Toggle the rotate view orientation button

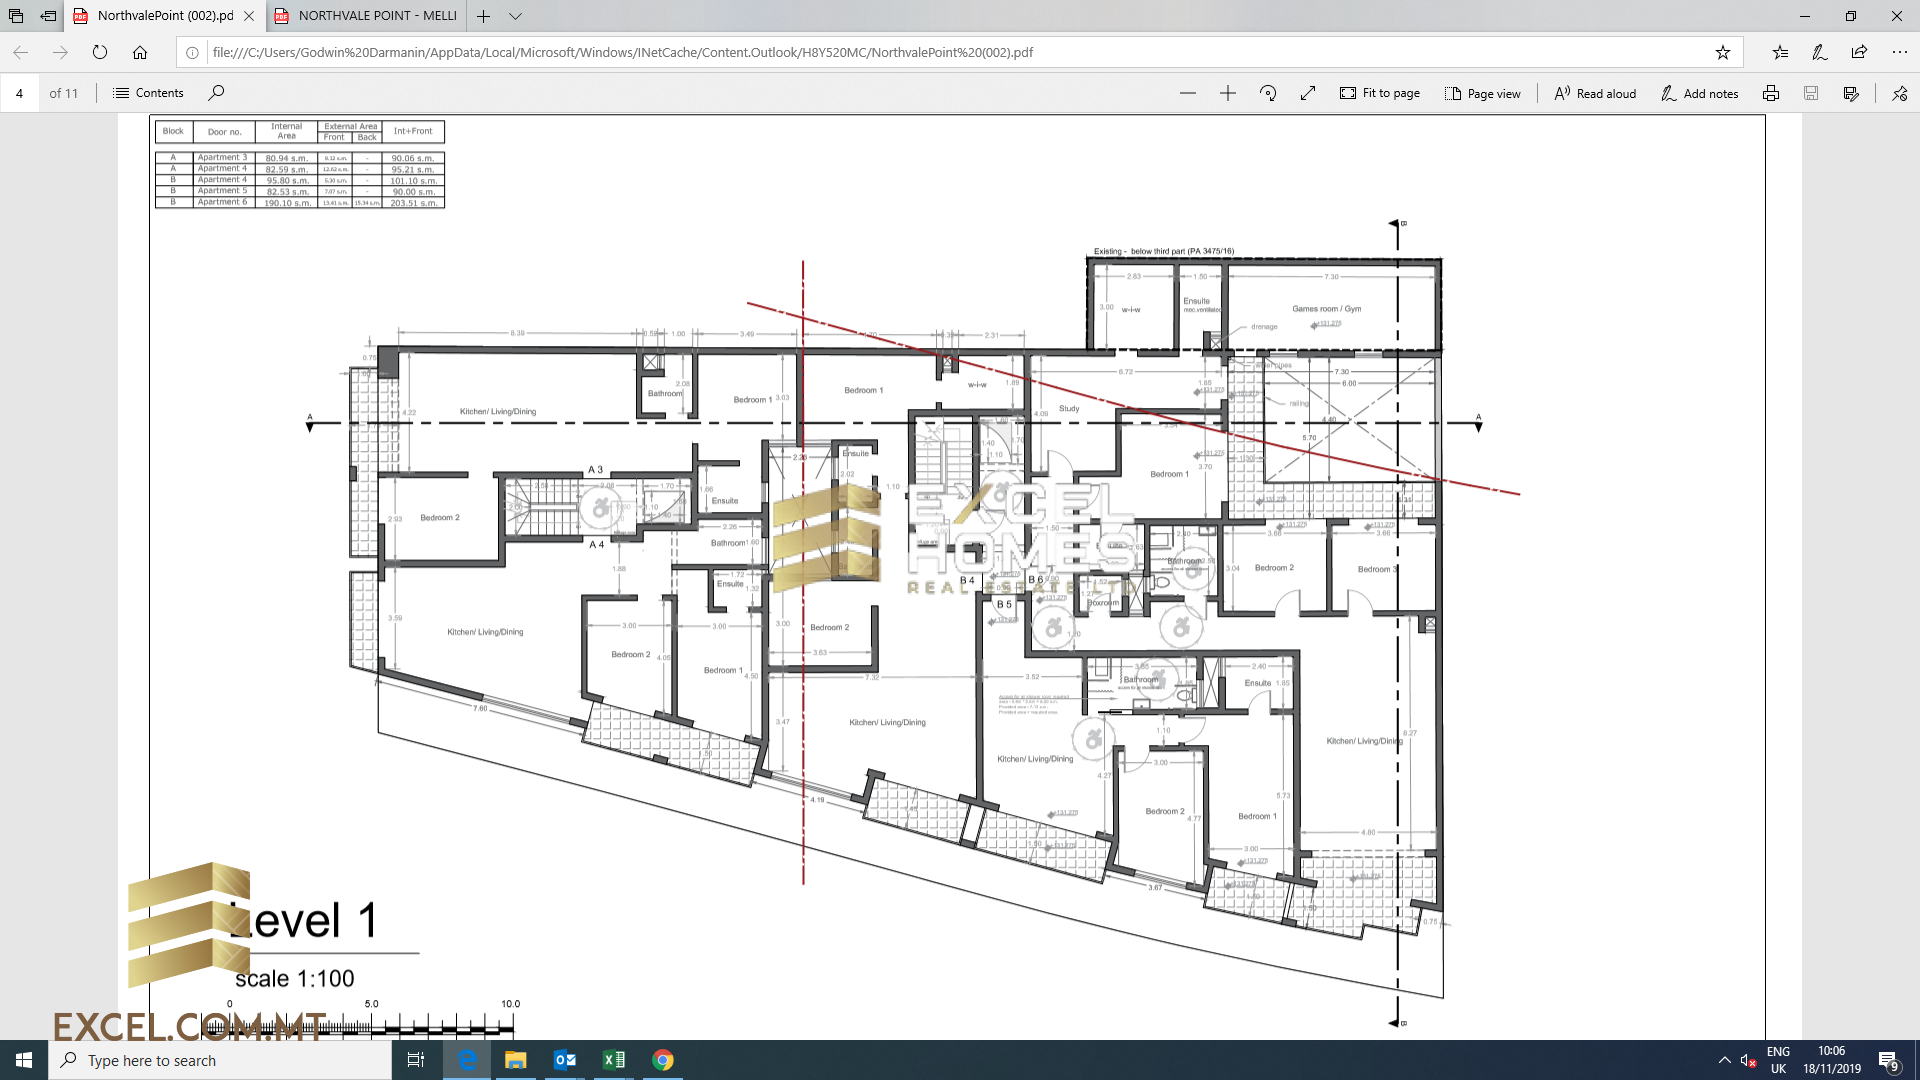[x=1266, y=92]
